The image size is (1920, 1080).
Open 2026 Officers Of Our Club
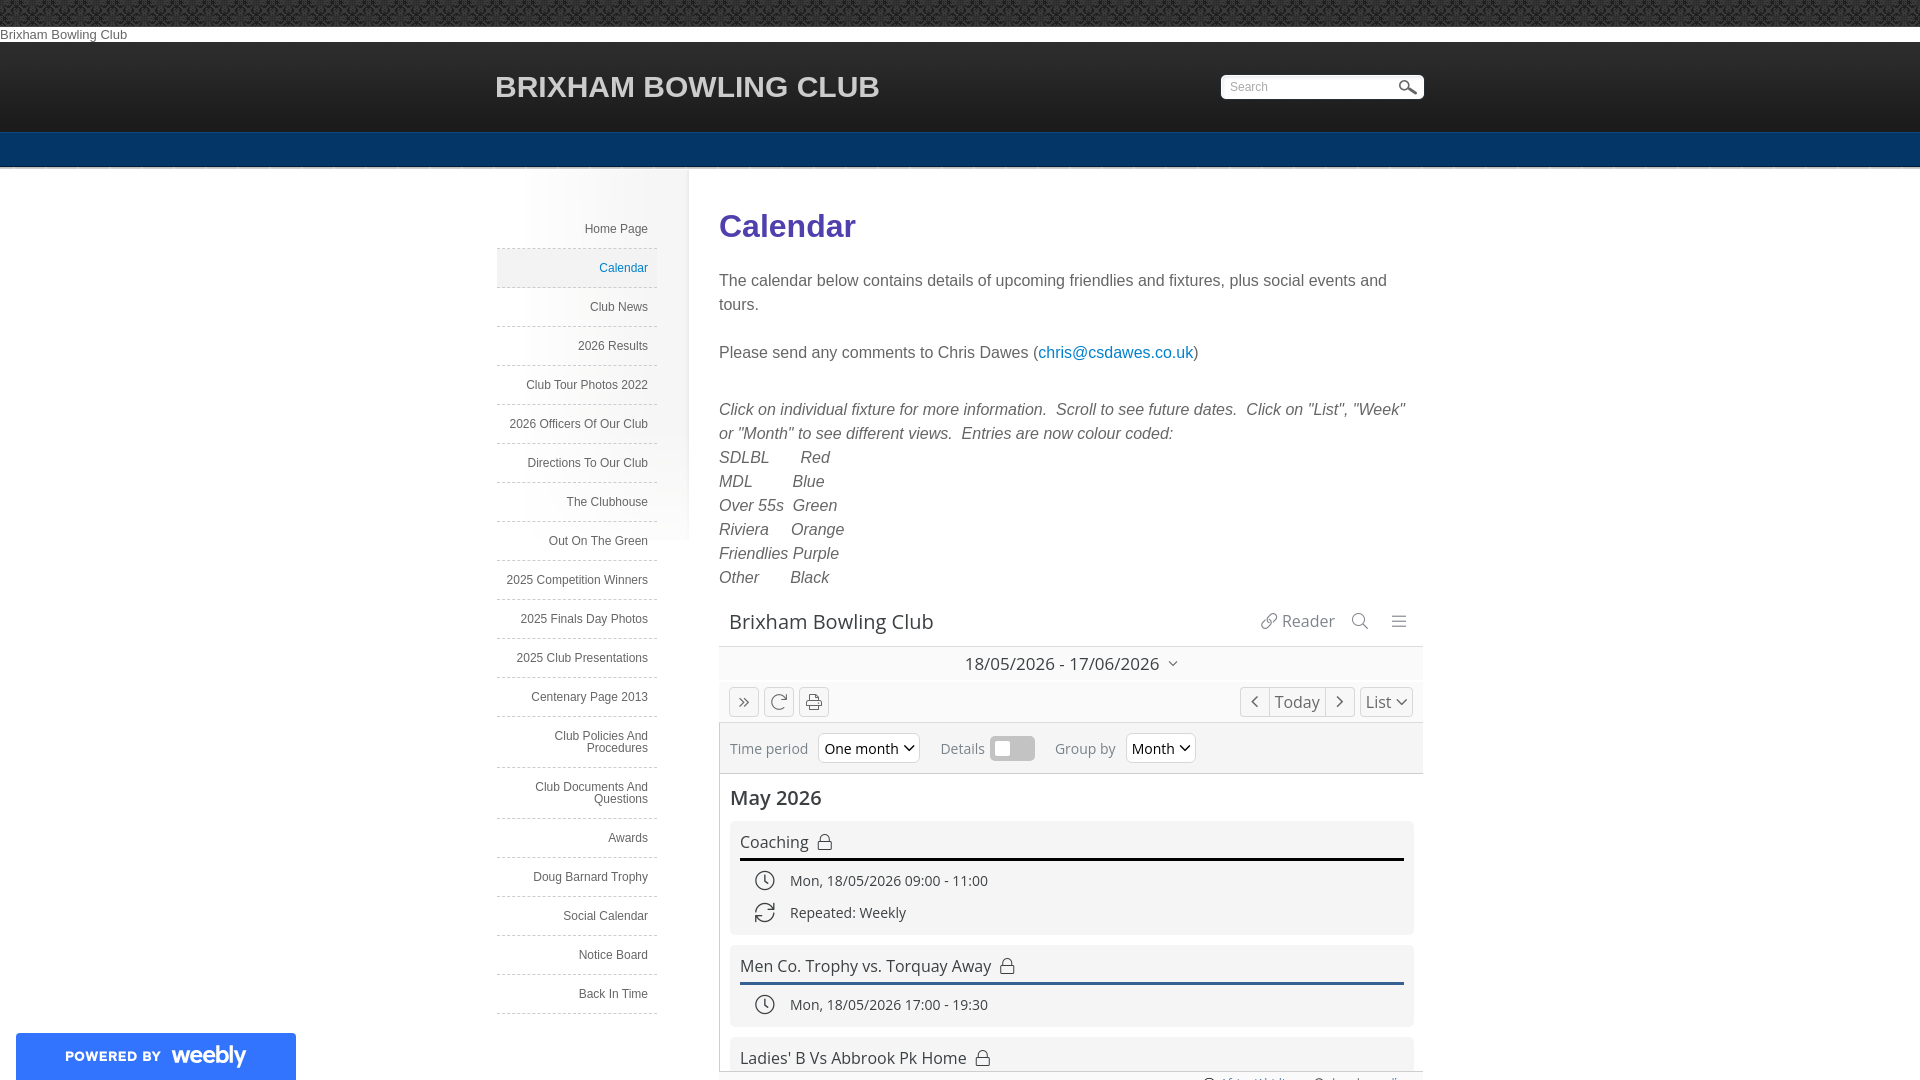[x=577, y=424]
